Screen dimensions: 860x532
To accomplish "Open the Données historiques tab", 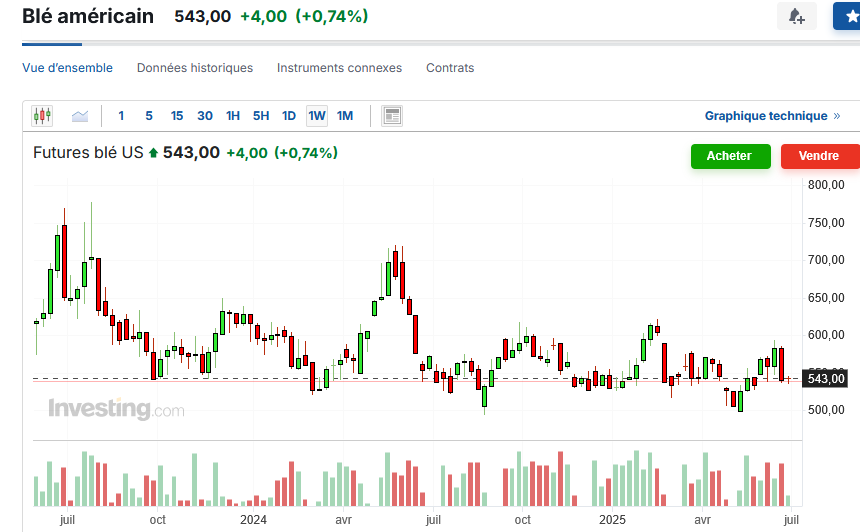I will click(x=195, y=68).
